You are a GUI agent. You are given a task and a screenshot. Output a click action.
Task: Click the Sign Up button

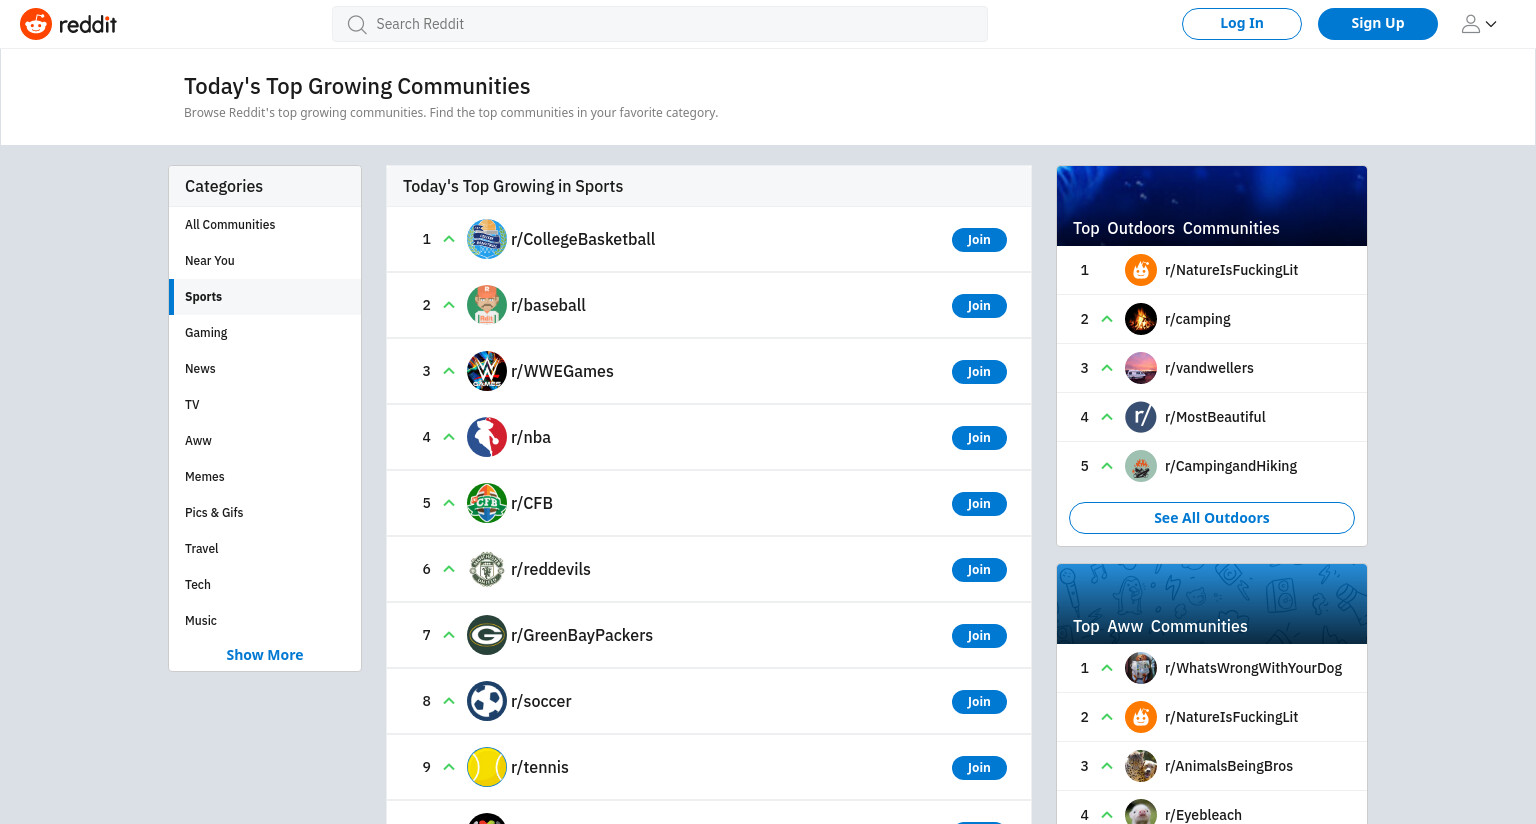pos(1378,24)
